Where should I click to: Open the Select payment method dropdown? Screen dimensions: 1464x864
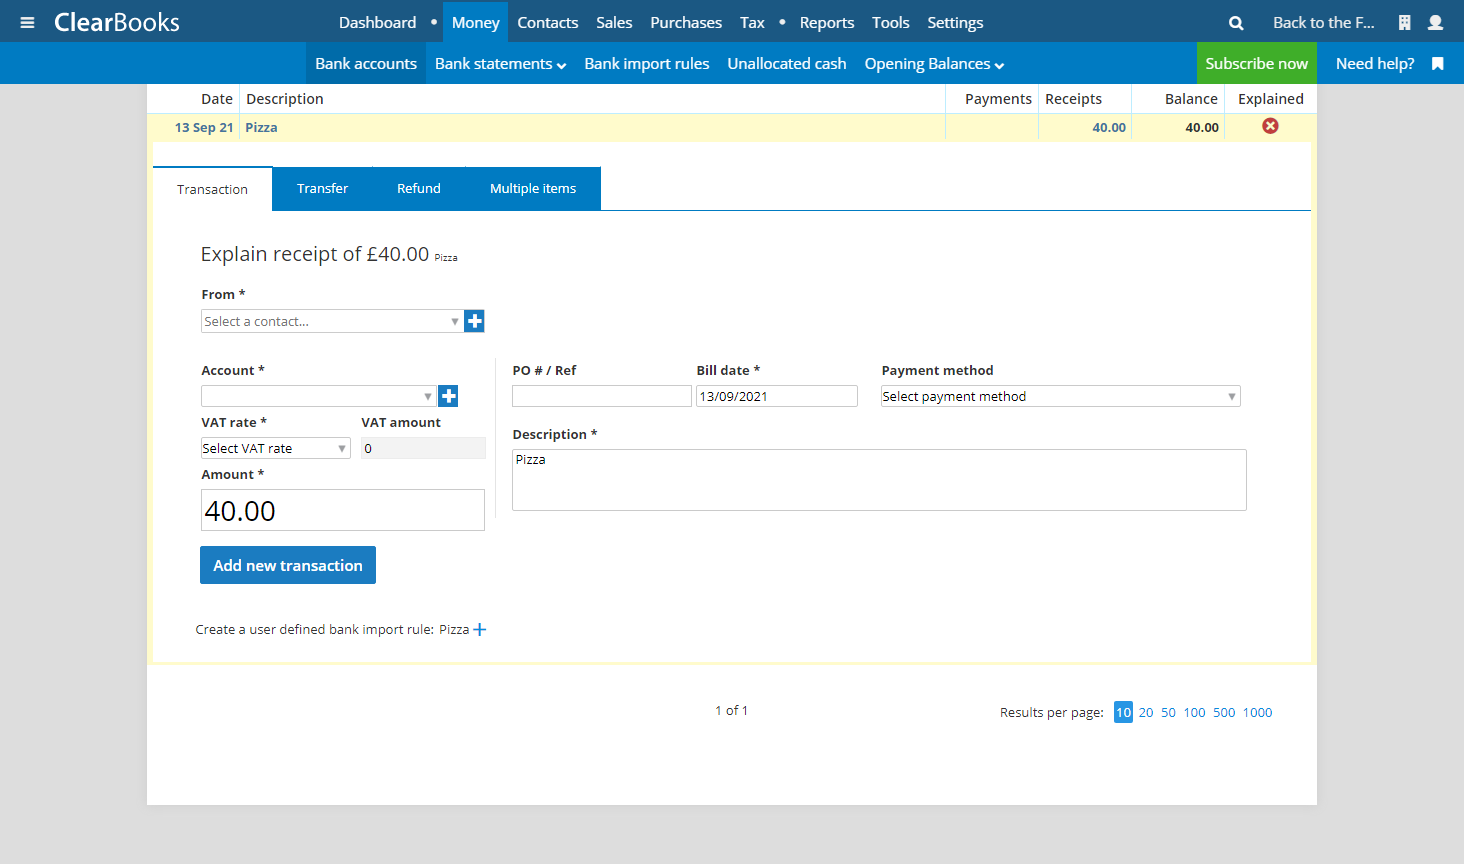1060,396
